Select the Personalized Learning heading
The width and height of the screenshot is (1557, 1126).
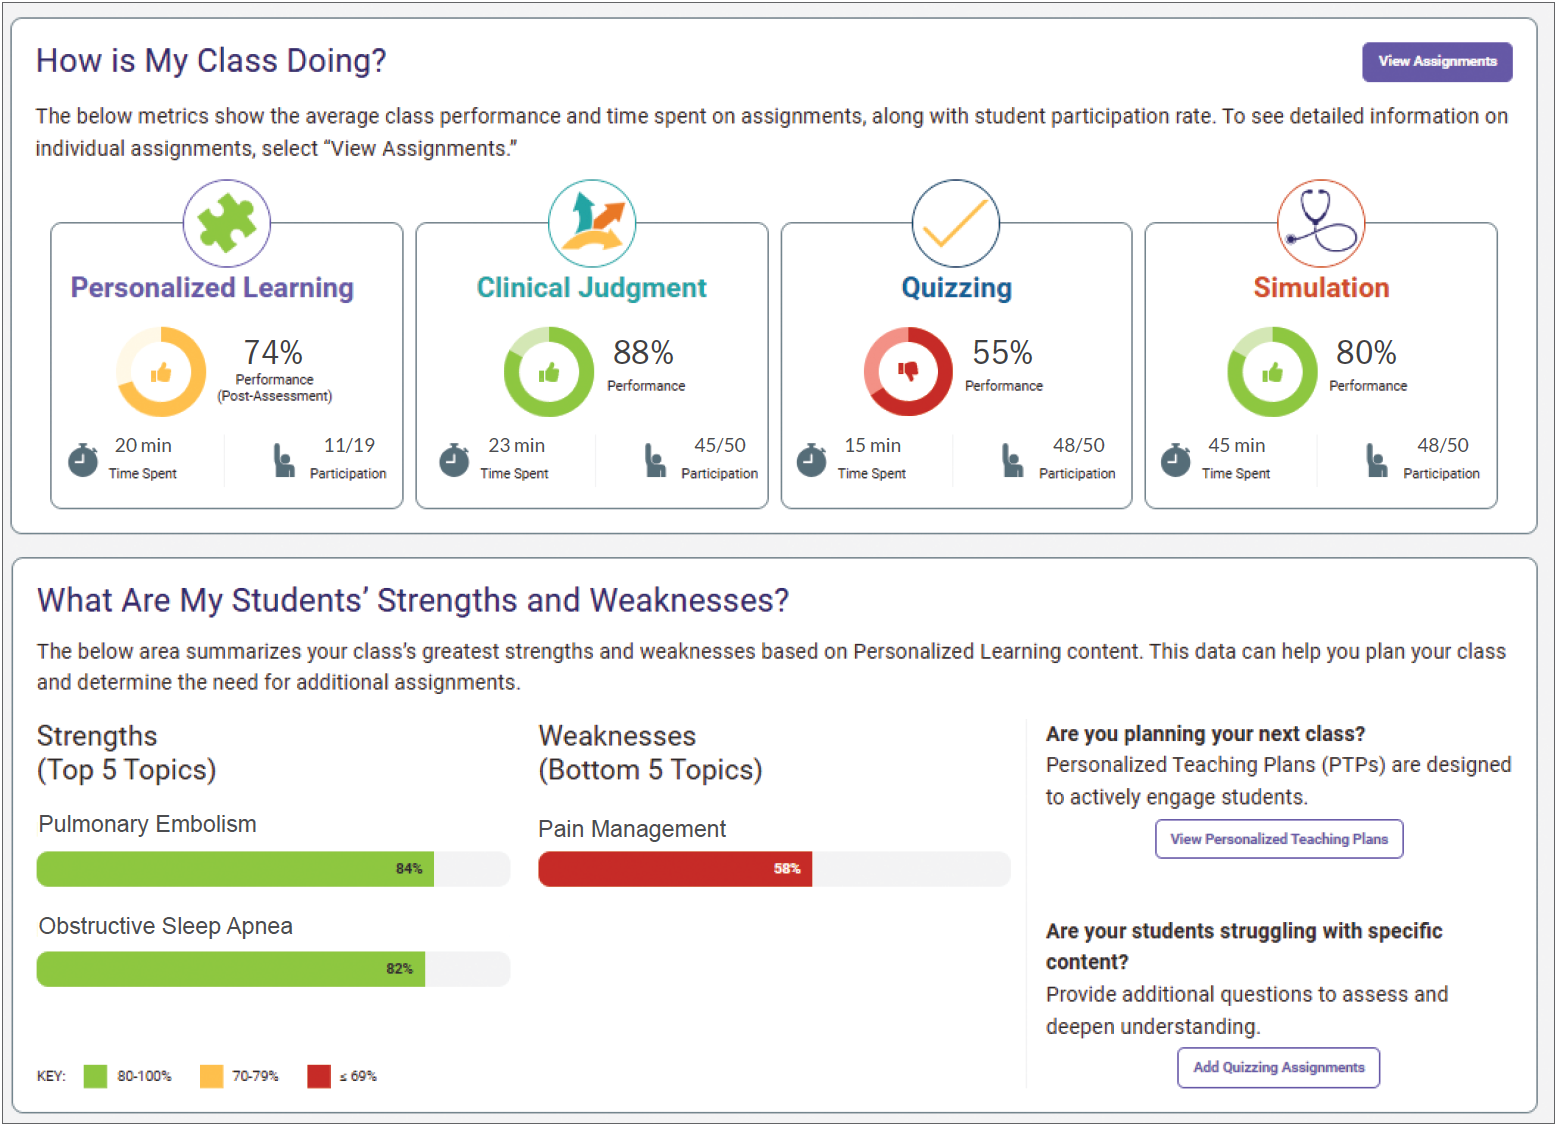tap(212, 288)
